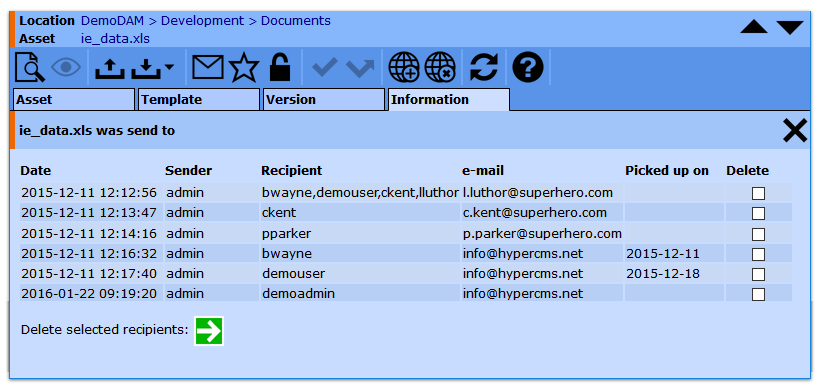Click recipient cell ckent
The image size is (820, 390).
(279, 213)
